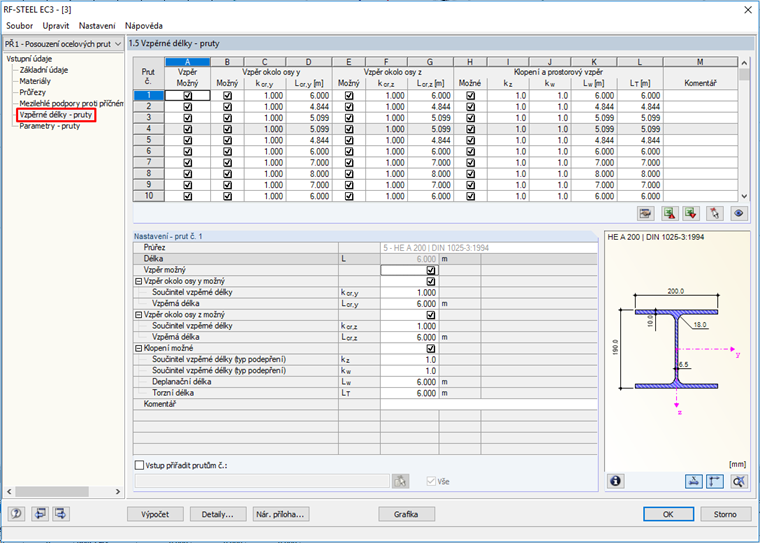The image size is (760, 543).
Task: Select Parametry - pruty tree item
Action: [49, 126]
